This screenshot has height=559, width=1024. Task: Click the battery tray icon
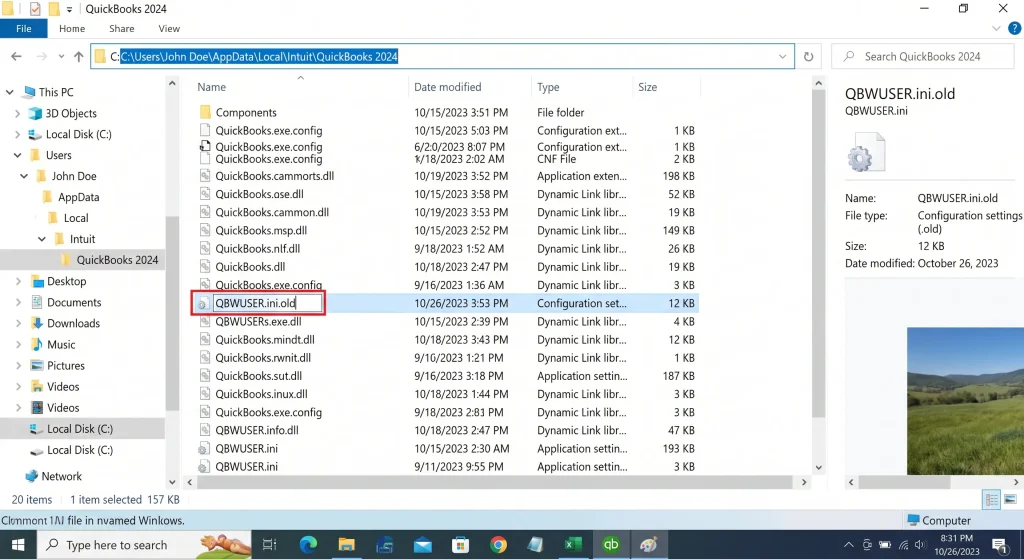(x=885, y=545)
